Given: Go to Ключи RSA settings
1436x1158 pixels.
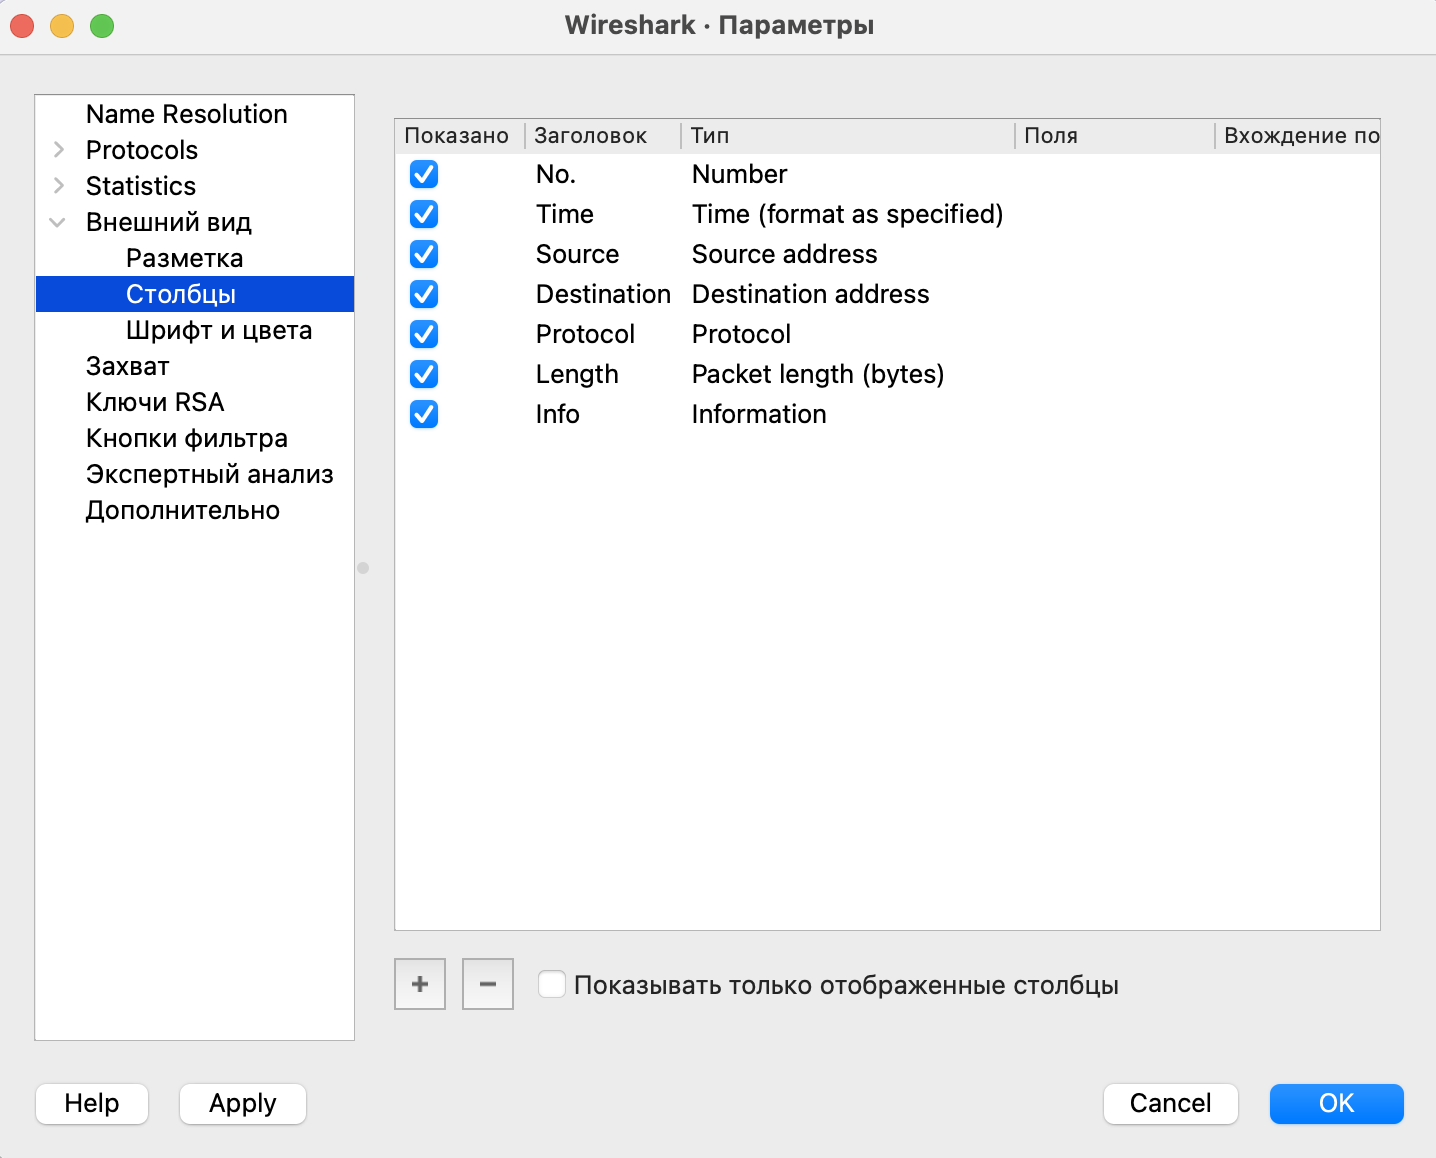Looking at the screenshot, I should point(155,402).
